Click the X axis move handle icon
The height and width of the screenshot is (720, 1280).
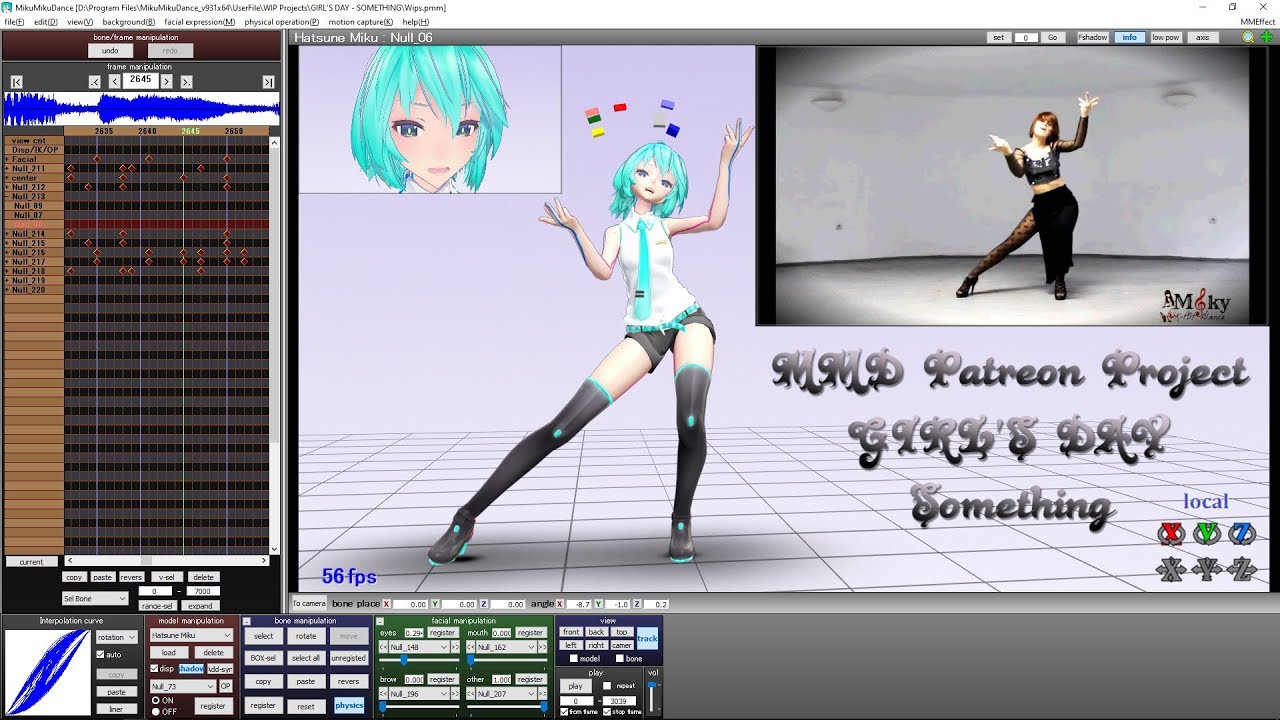[1170, 570]
